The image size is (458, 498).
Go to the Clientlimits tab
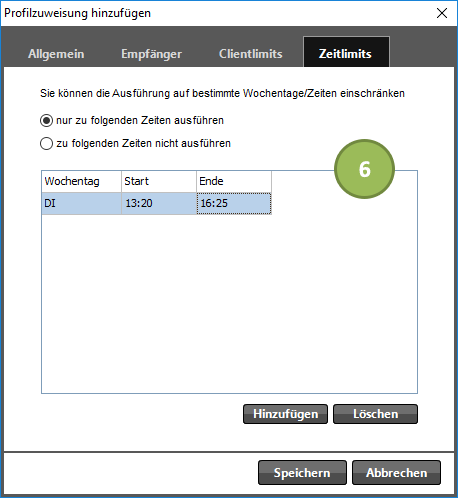pos(251,54)
